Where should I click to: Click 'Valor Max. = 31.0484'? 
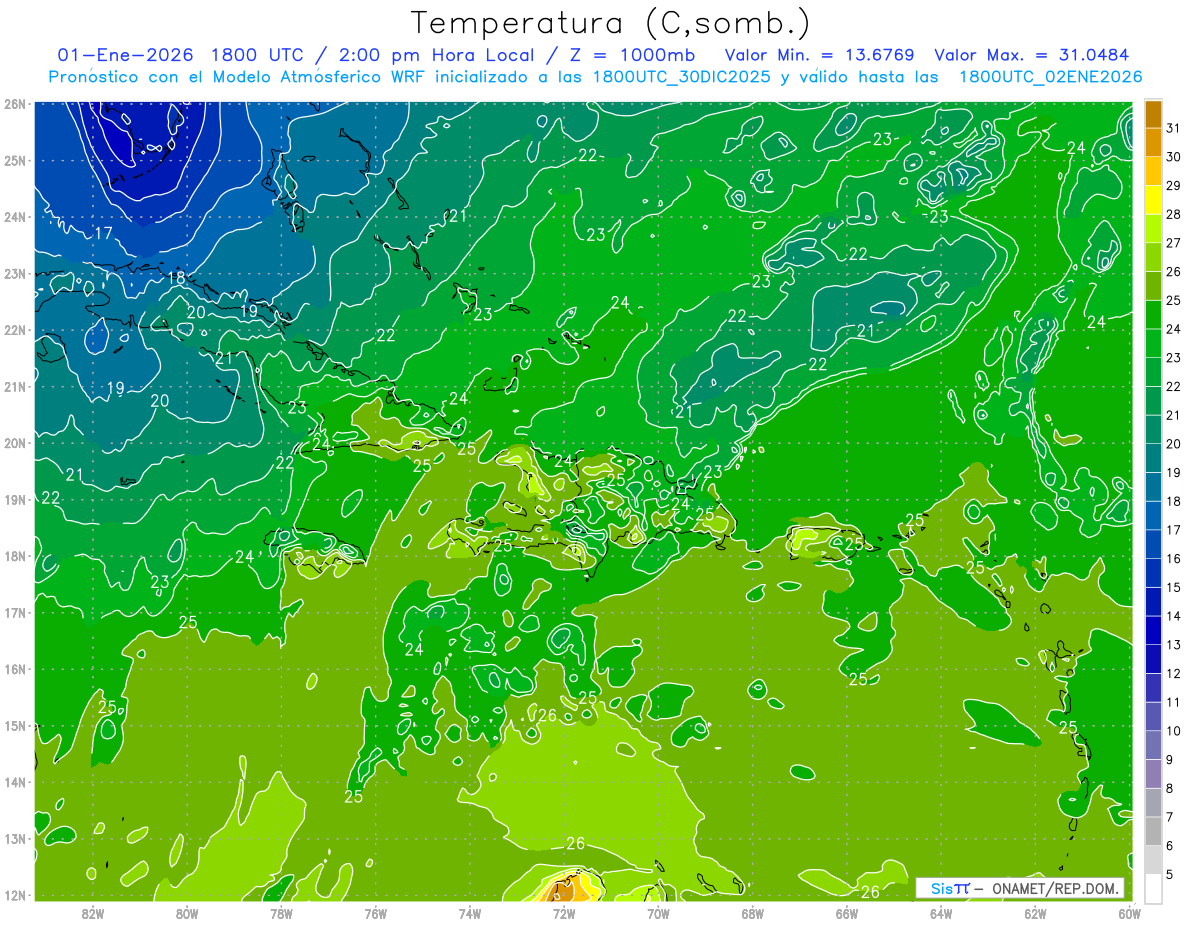tap(1031, 54)
